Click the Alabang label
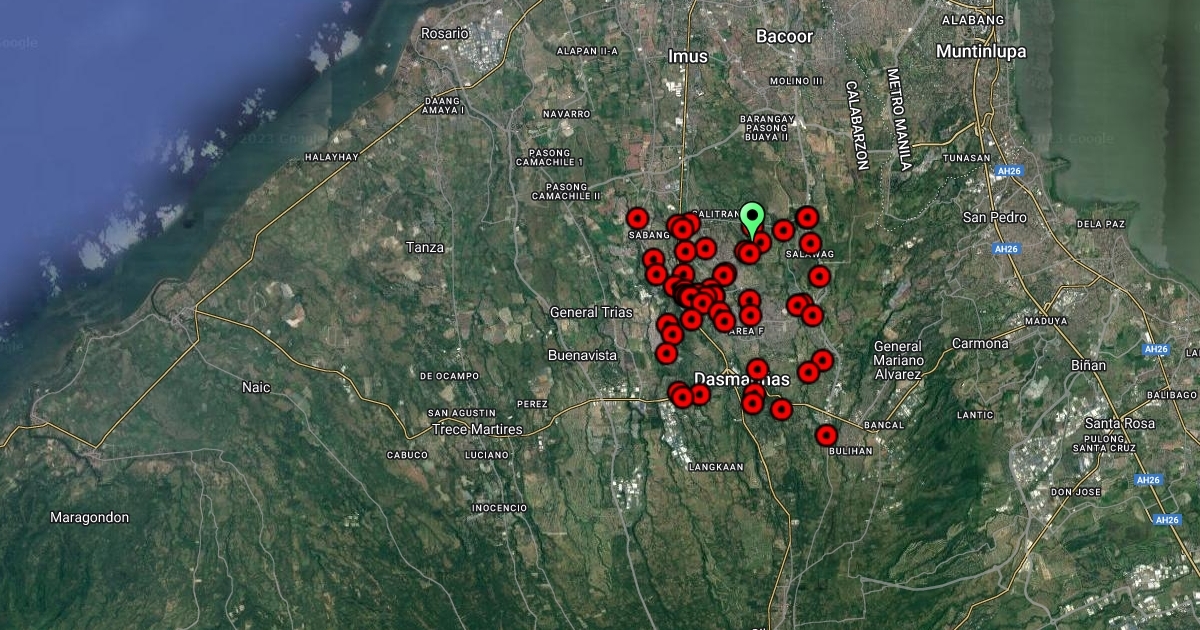 pyautogui.click(x=972, y=19)
